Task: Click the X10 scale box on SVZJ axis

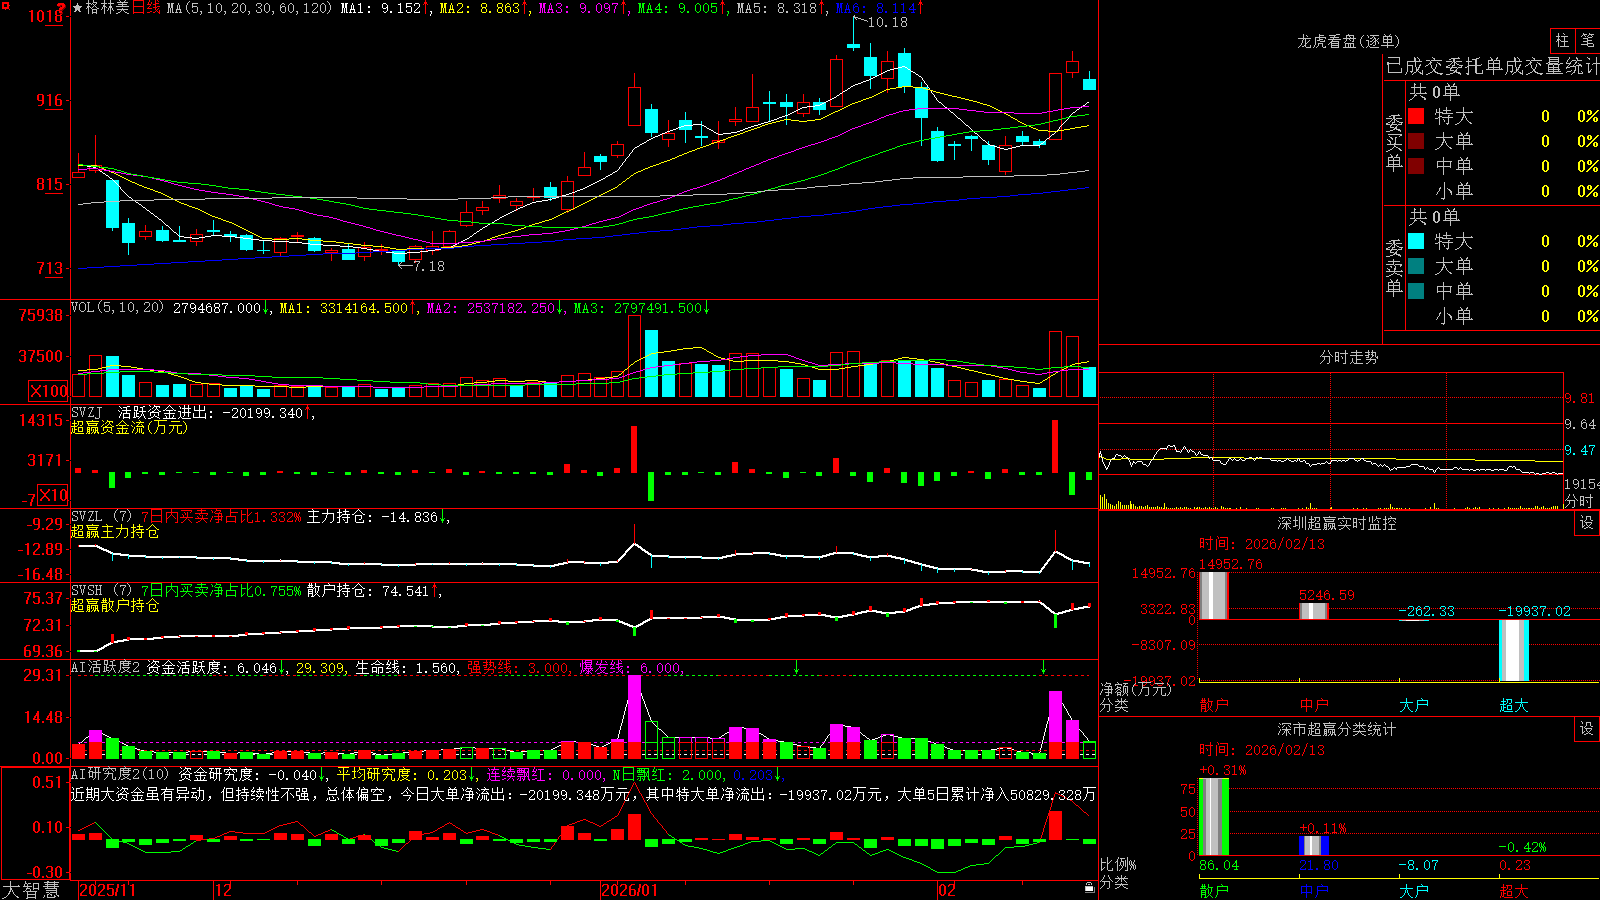Action: (53, 495)
